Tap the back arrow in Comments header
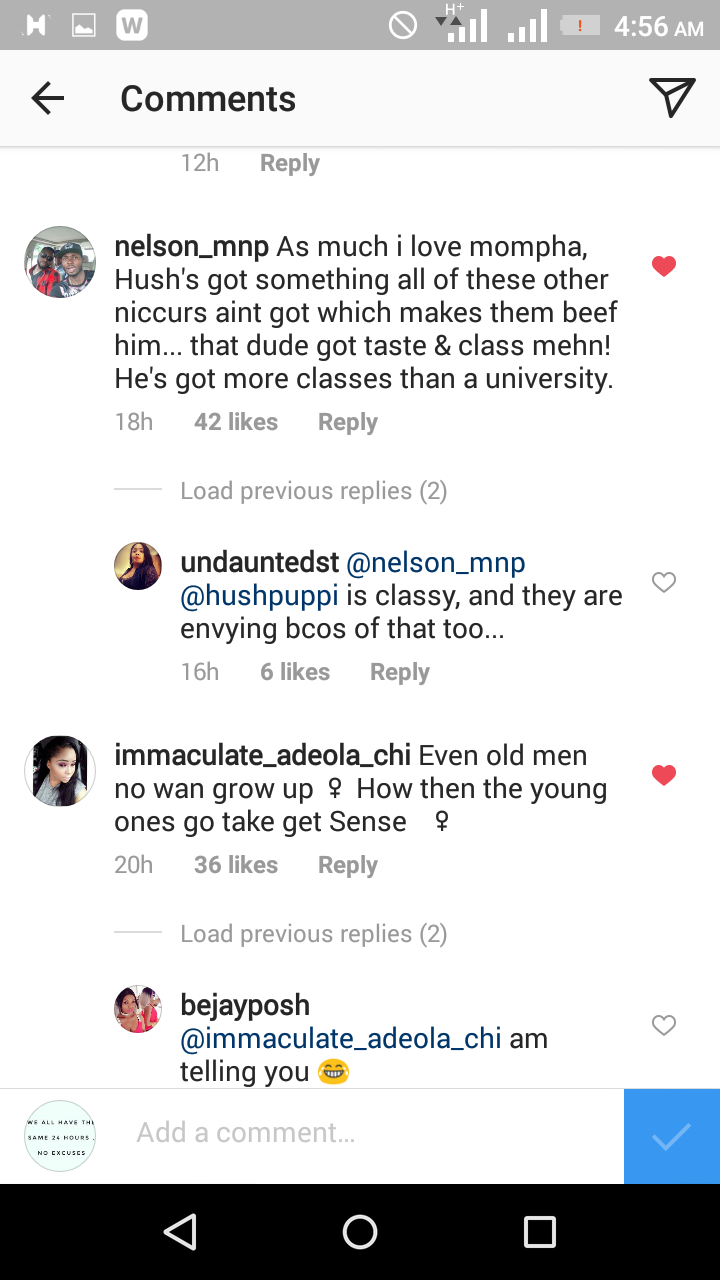This screenshot has height=1280, width=720. [x=47, y=98]
